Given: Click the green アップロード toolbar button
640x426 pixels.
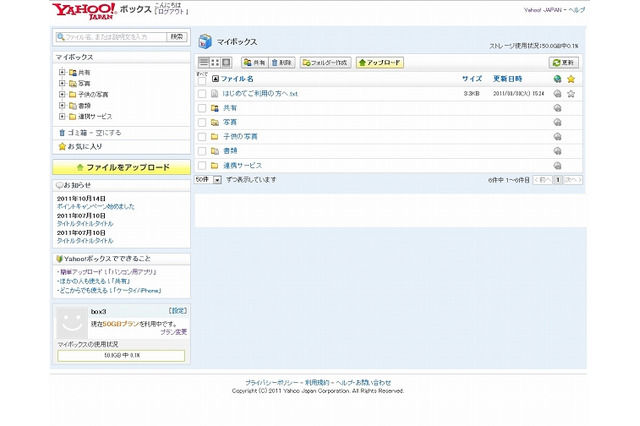Looking at the screenshot, I should [x=380, y=62].
